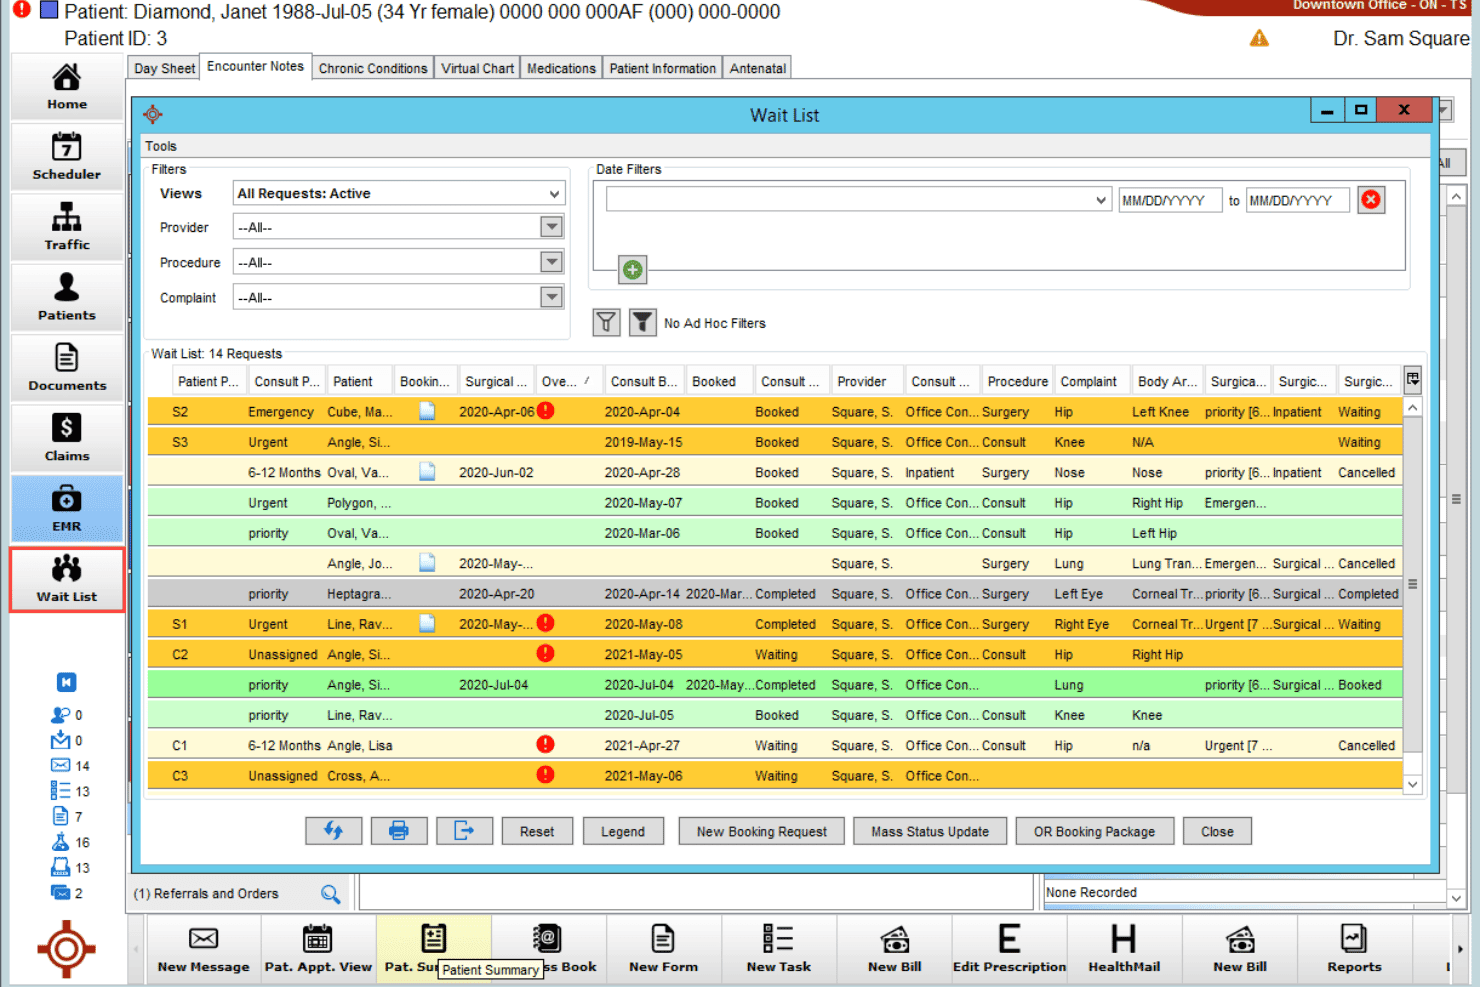The height and width of the screenshot is (987, 1480).
Task: Open the Claims module
Action: pos(67,438)
